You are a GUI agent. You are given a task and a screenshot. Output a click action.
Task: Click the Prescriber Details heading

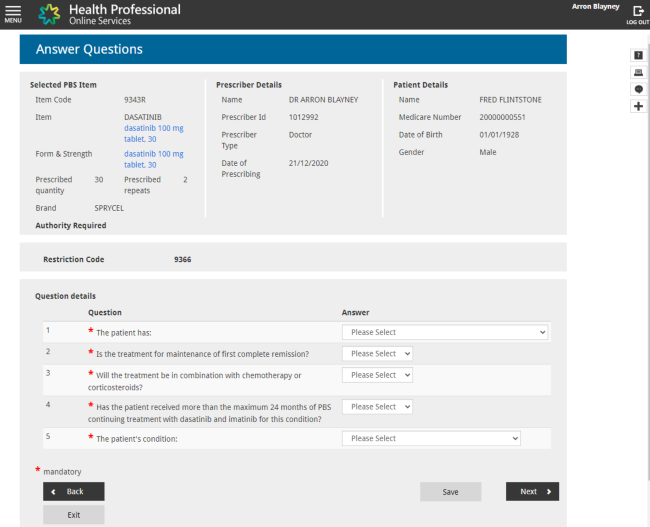249,85
